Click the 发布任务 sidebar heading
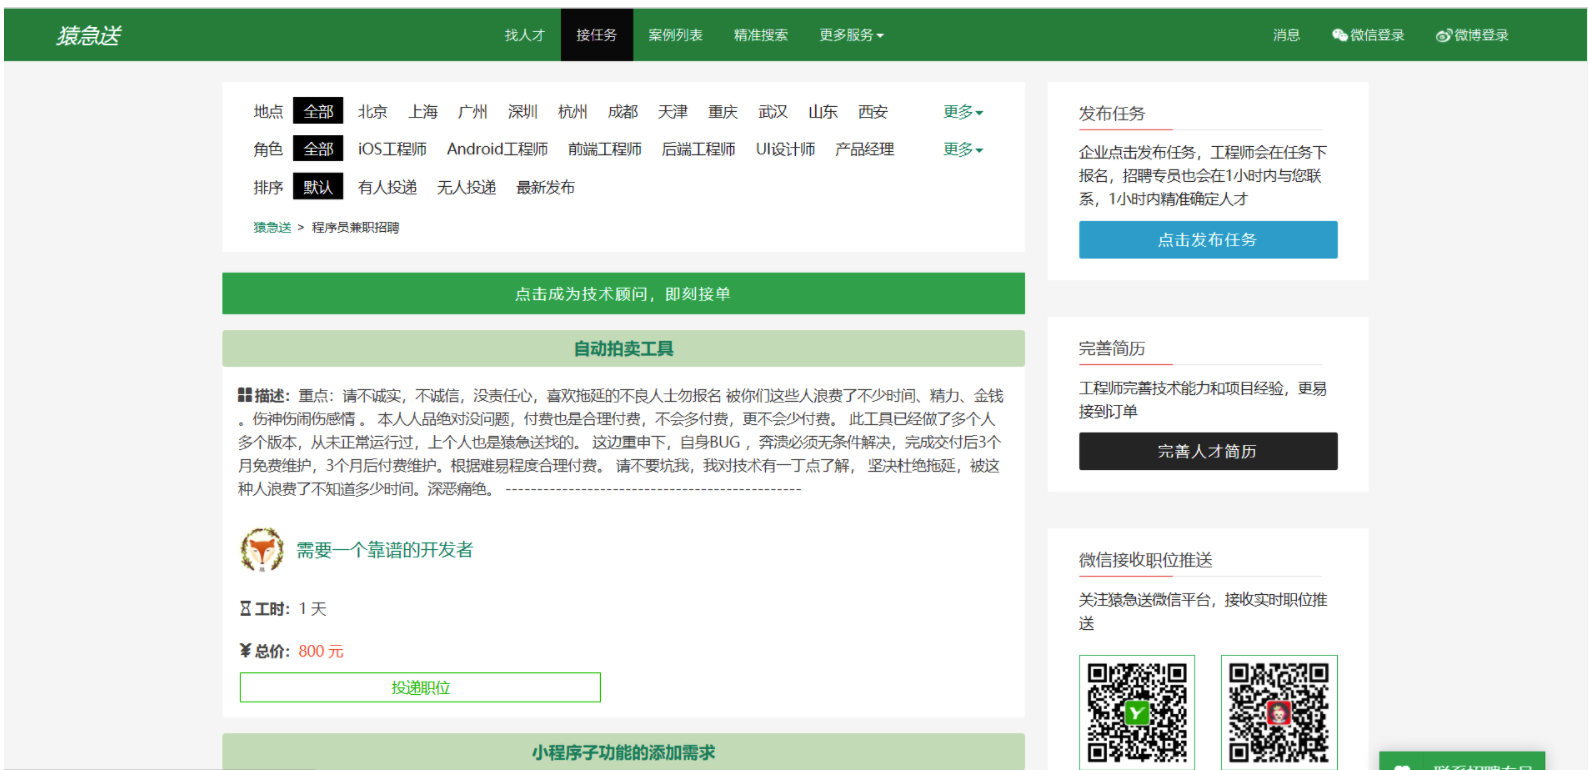 coord(1111,113)
